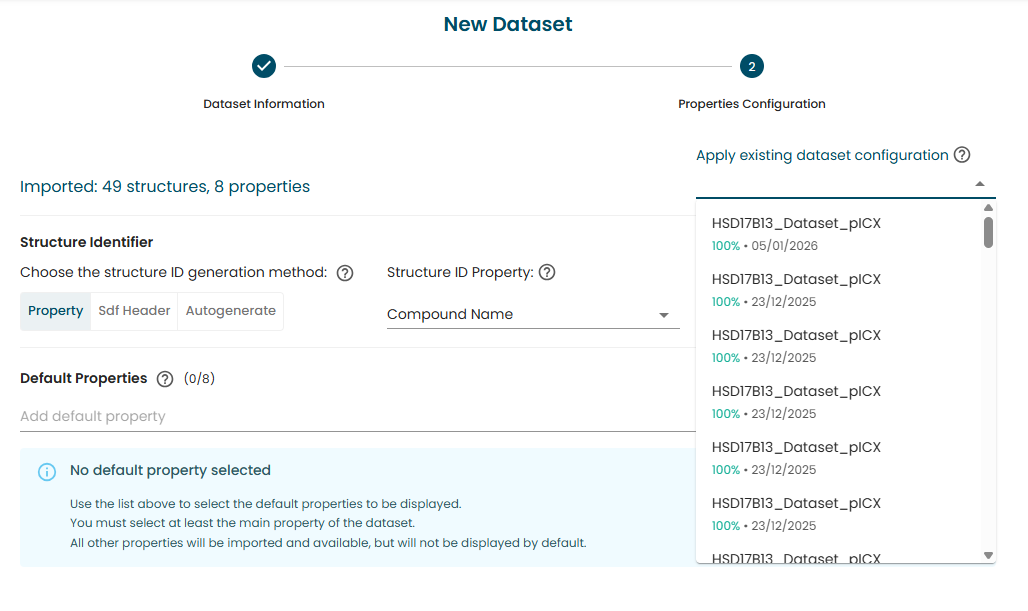Select the Property generation method
1028x611 pixels.
(56, 311)
